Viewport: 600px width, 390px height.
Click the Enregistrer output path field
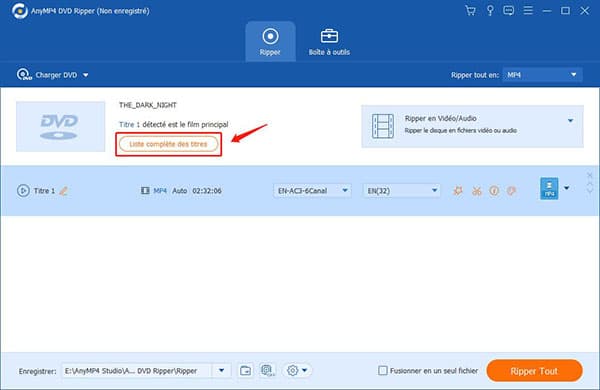(x=136, y=370)
